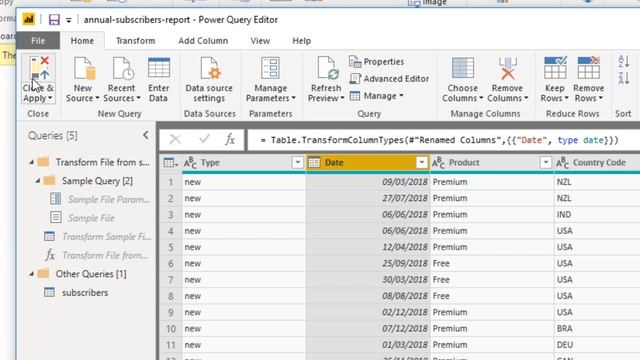Screen dimensions: 640x360
Task: Expand the New Source dropdown
Action: point(97,98)
